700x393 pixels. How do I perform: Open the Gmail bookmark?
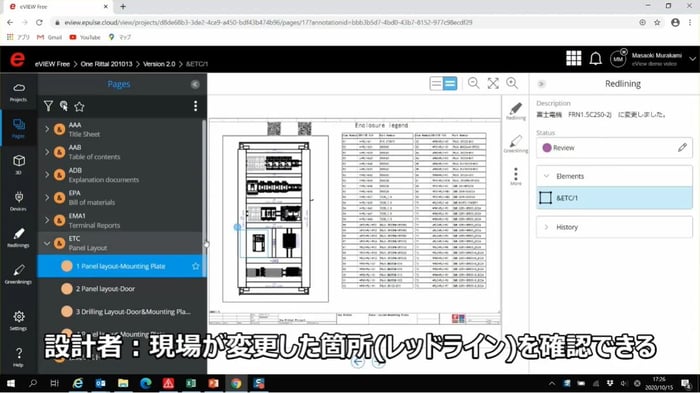(x=50, y=38)
